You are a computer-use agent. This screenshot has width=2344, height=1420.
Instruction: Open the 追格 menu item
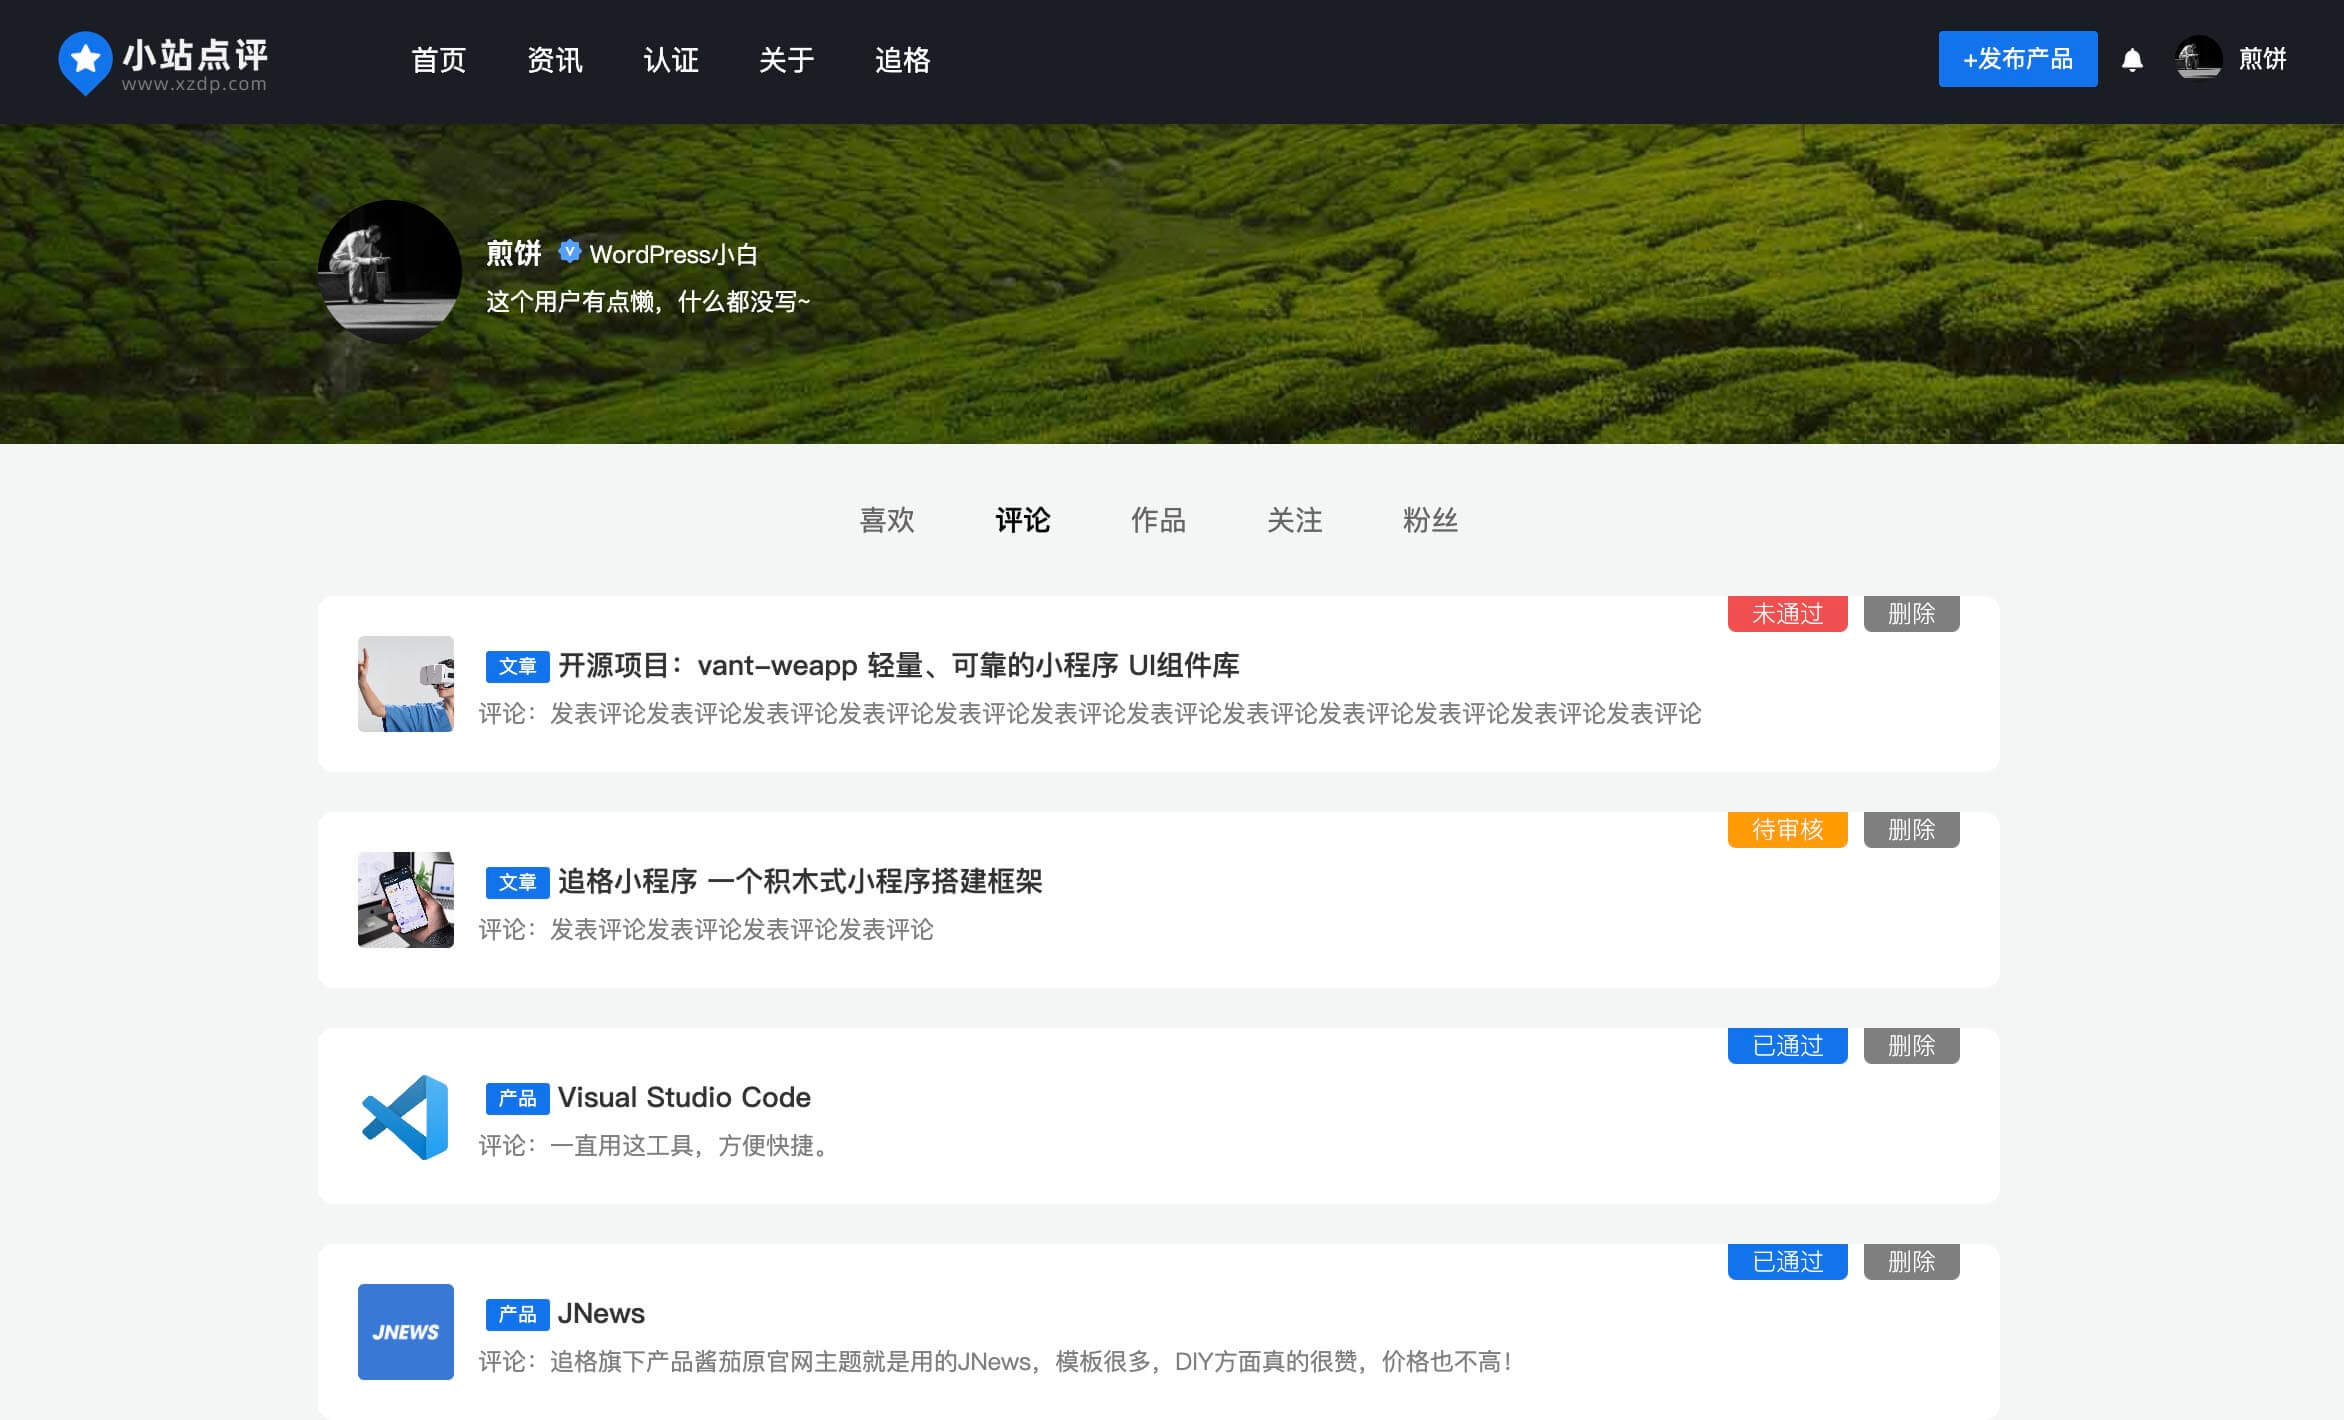[x=903, y=60]
